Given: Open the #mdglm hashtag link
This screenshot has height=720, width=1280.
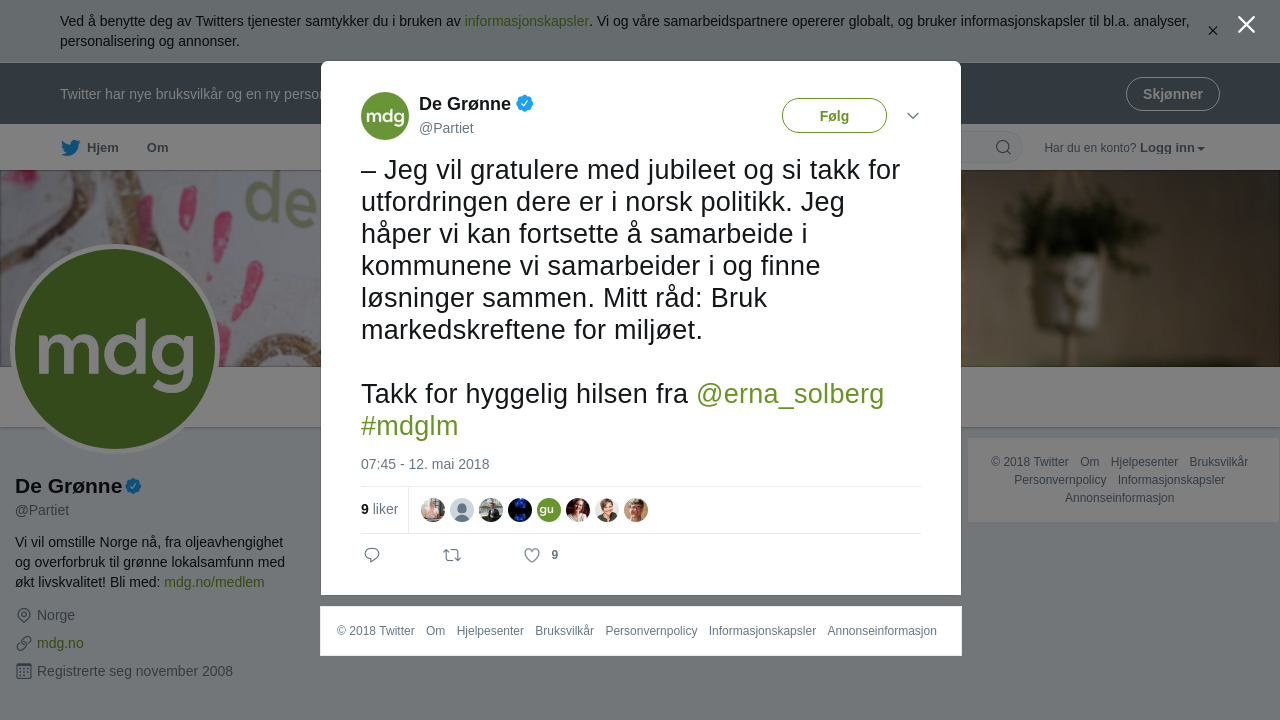Looking at the screenshot, I should point(409,426).
